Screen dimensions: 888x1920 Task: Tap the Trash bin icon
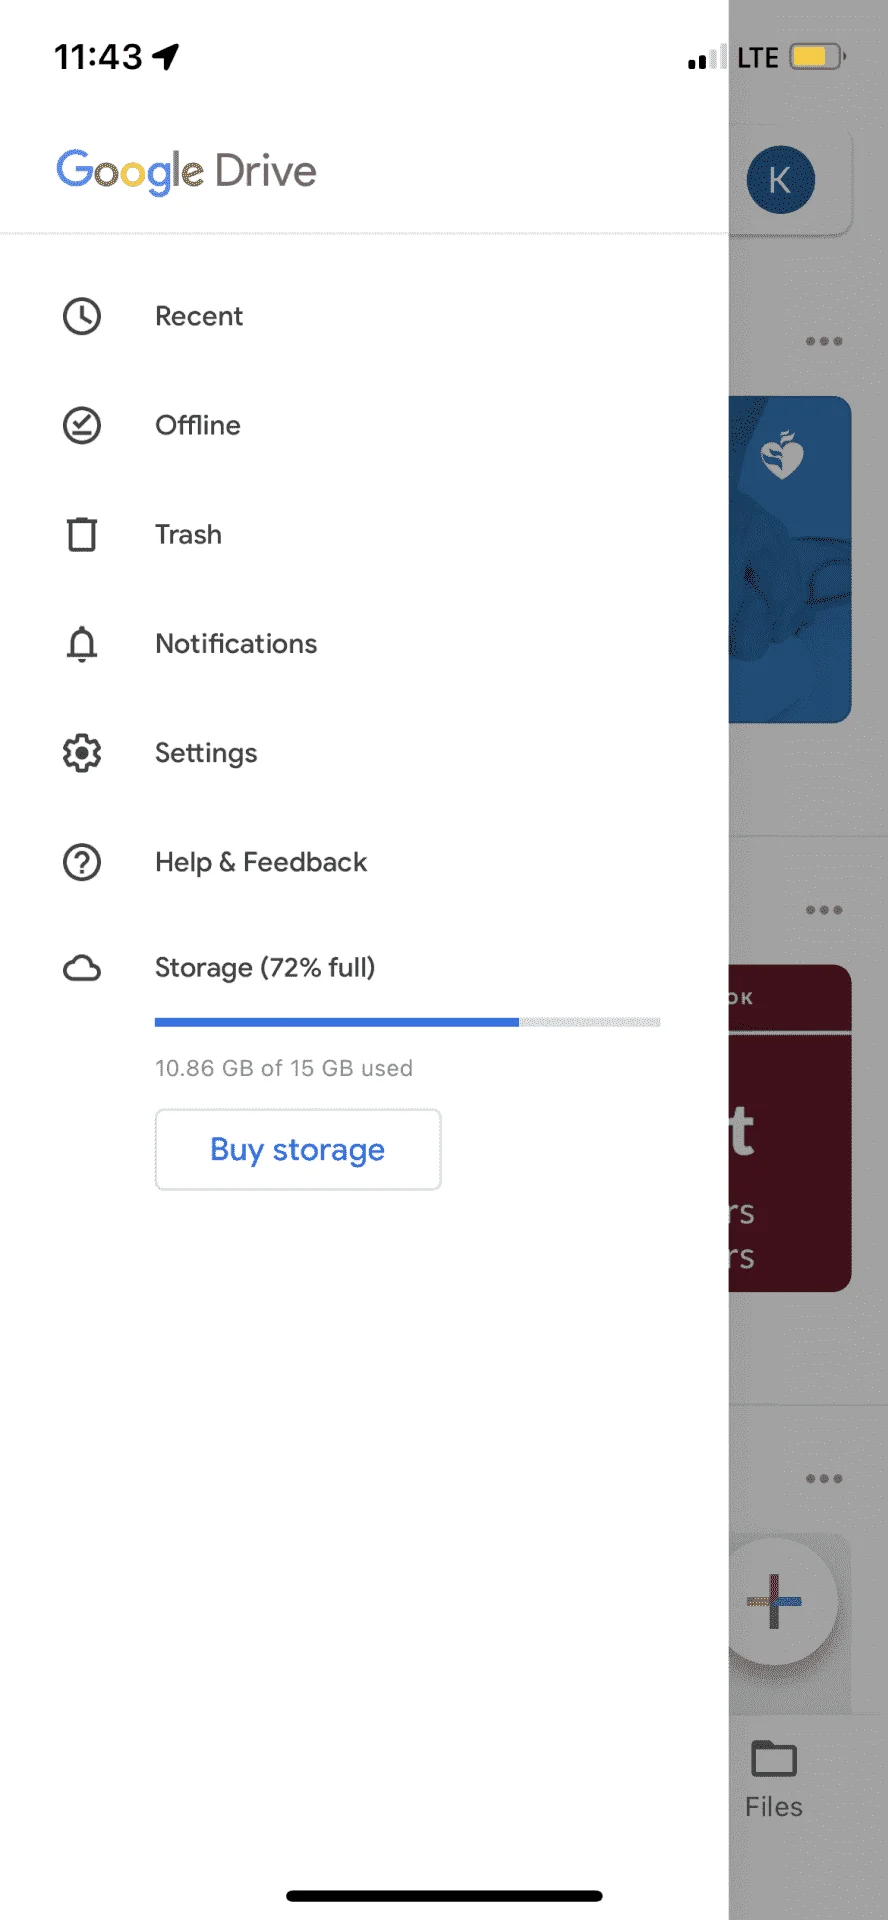82,534
